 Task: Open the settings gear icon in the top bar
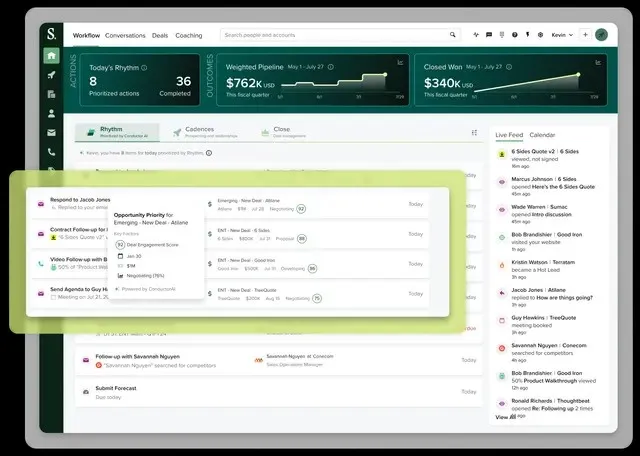coord(540,35)
